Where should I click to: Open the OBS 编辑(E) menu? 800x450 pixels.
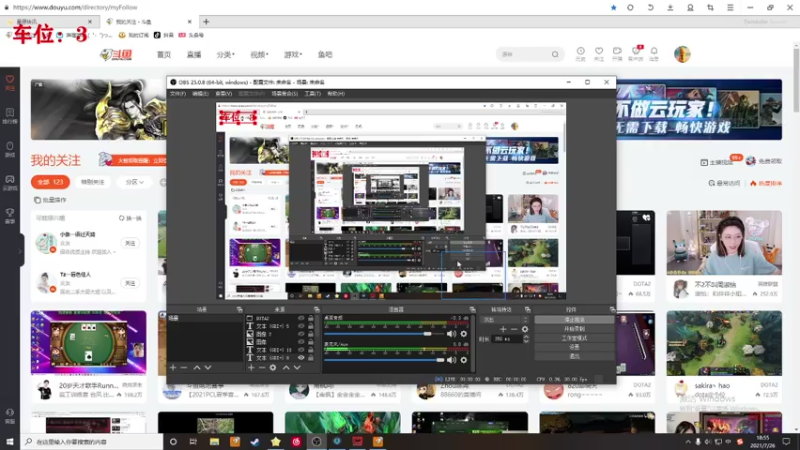point(200,94)
